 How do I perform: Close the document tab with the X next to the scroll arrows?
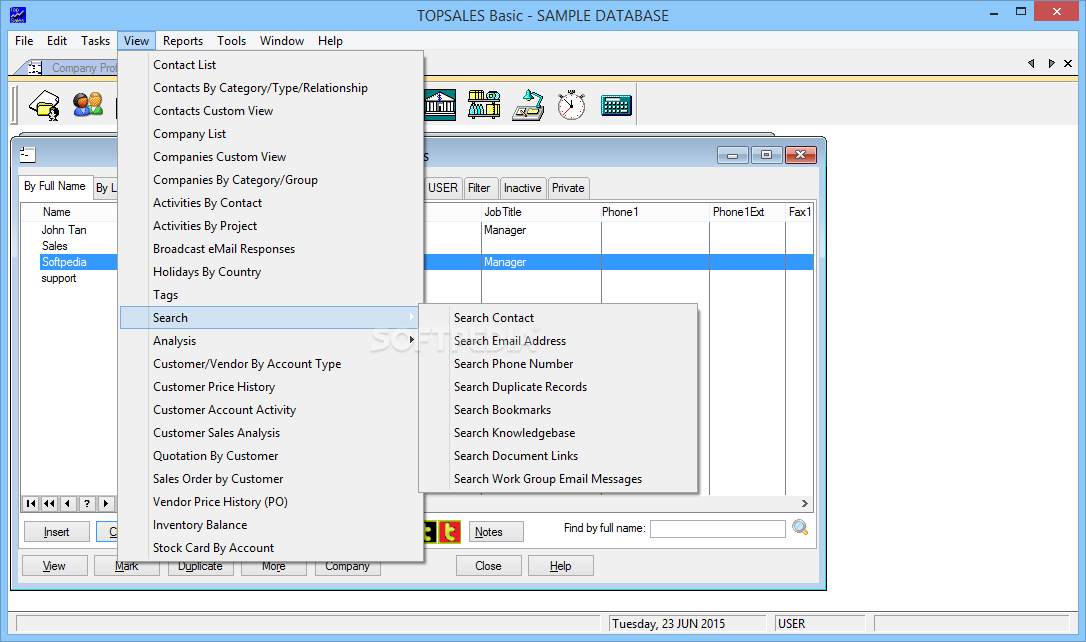(1068, 64)
